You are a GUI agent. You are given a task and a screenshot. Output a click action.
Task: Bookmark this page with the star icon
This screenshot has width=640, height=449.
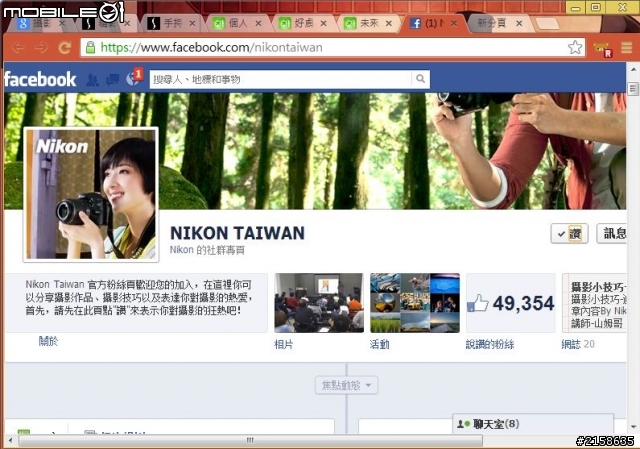point(575,47)
